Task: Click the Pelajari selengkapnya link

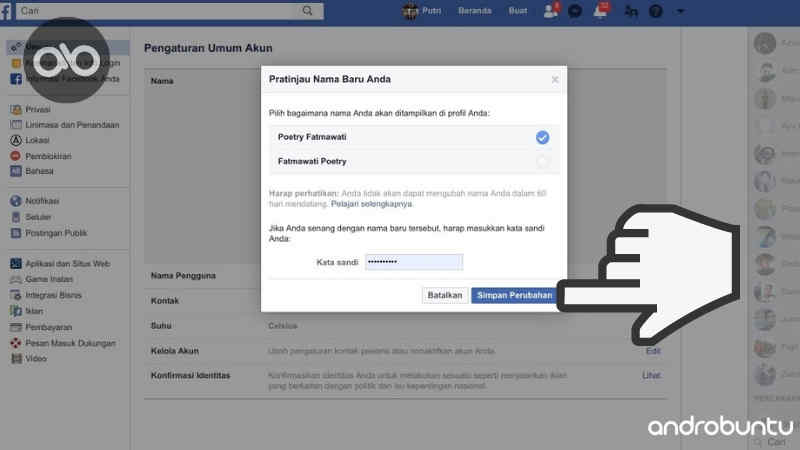Action: point(371,204)
